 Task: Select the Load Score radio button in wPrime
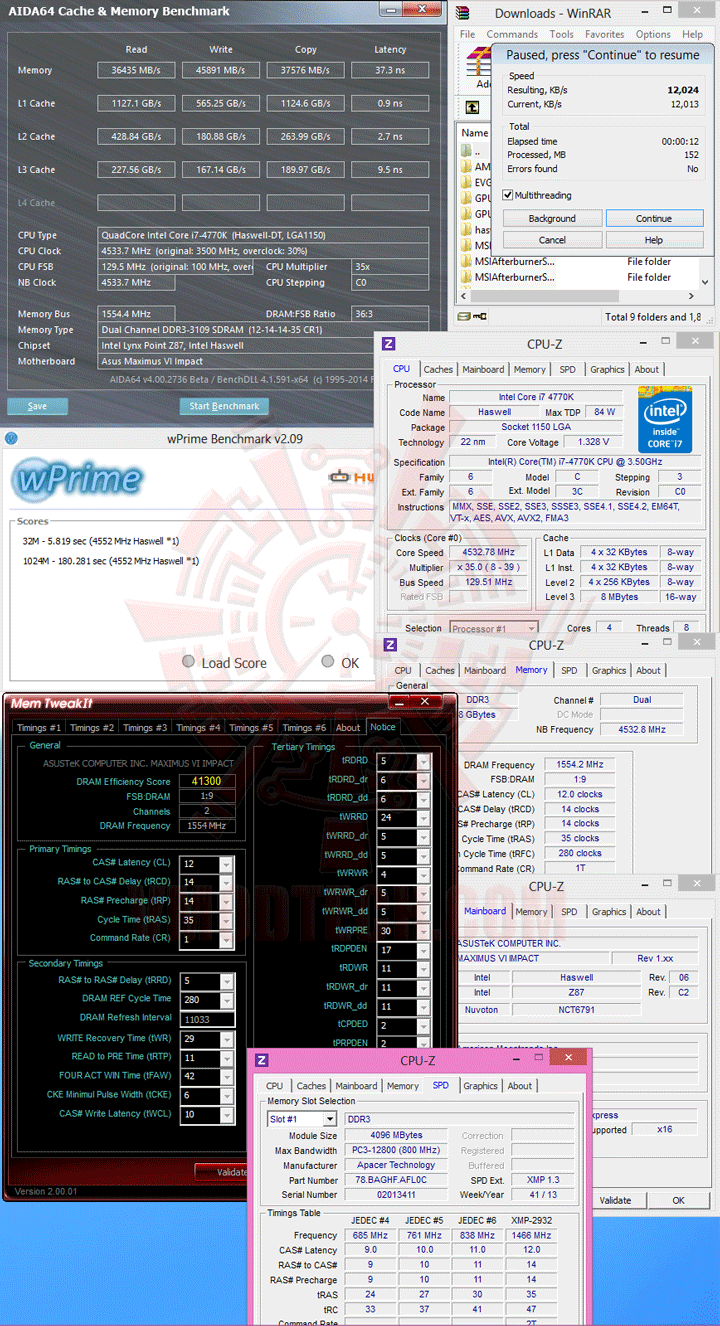(x=188, y=662)
